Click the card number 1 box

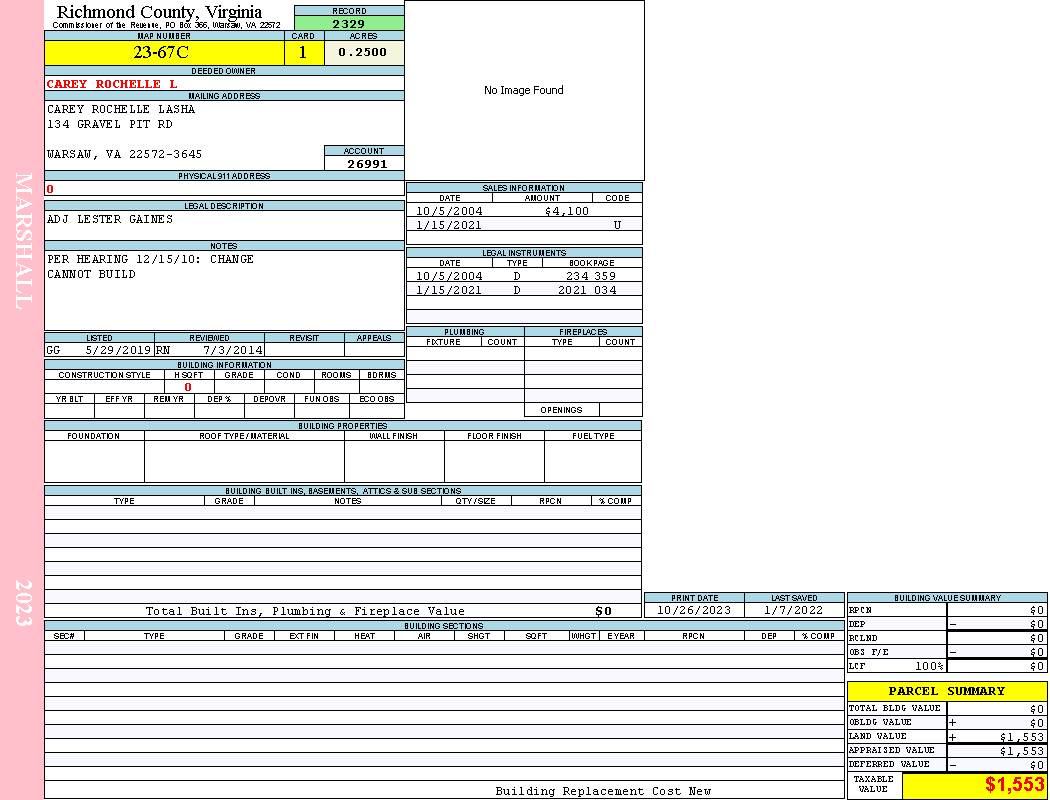click(303, 53)
